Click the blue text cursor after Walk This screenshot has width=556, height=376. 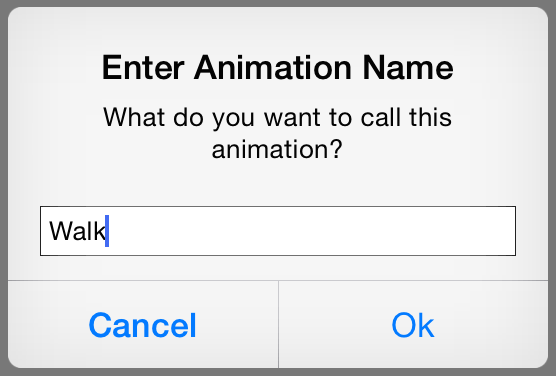[x=107, y=231]
